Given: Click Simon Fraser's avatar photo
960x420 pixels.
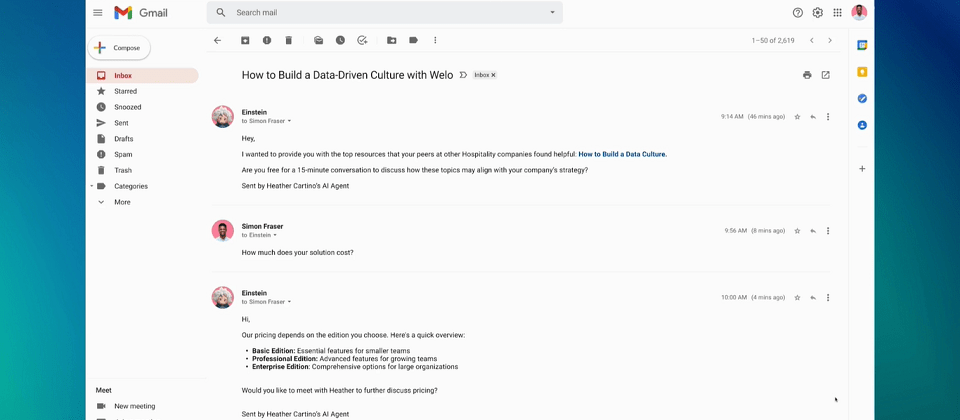Looking at the screenshot, I should pyautogui.click(x=223, y=231).
